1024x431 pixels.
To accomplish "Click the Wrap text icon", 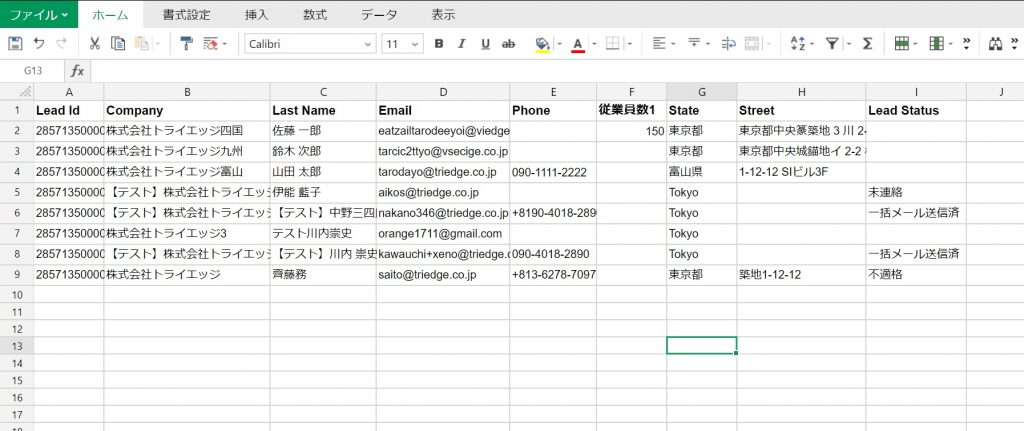I will click(728, 44).
